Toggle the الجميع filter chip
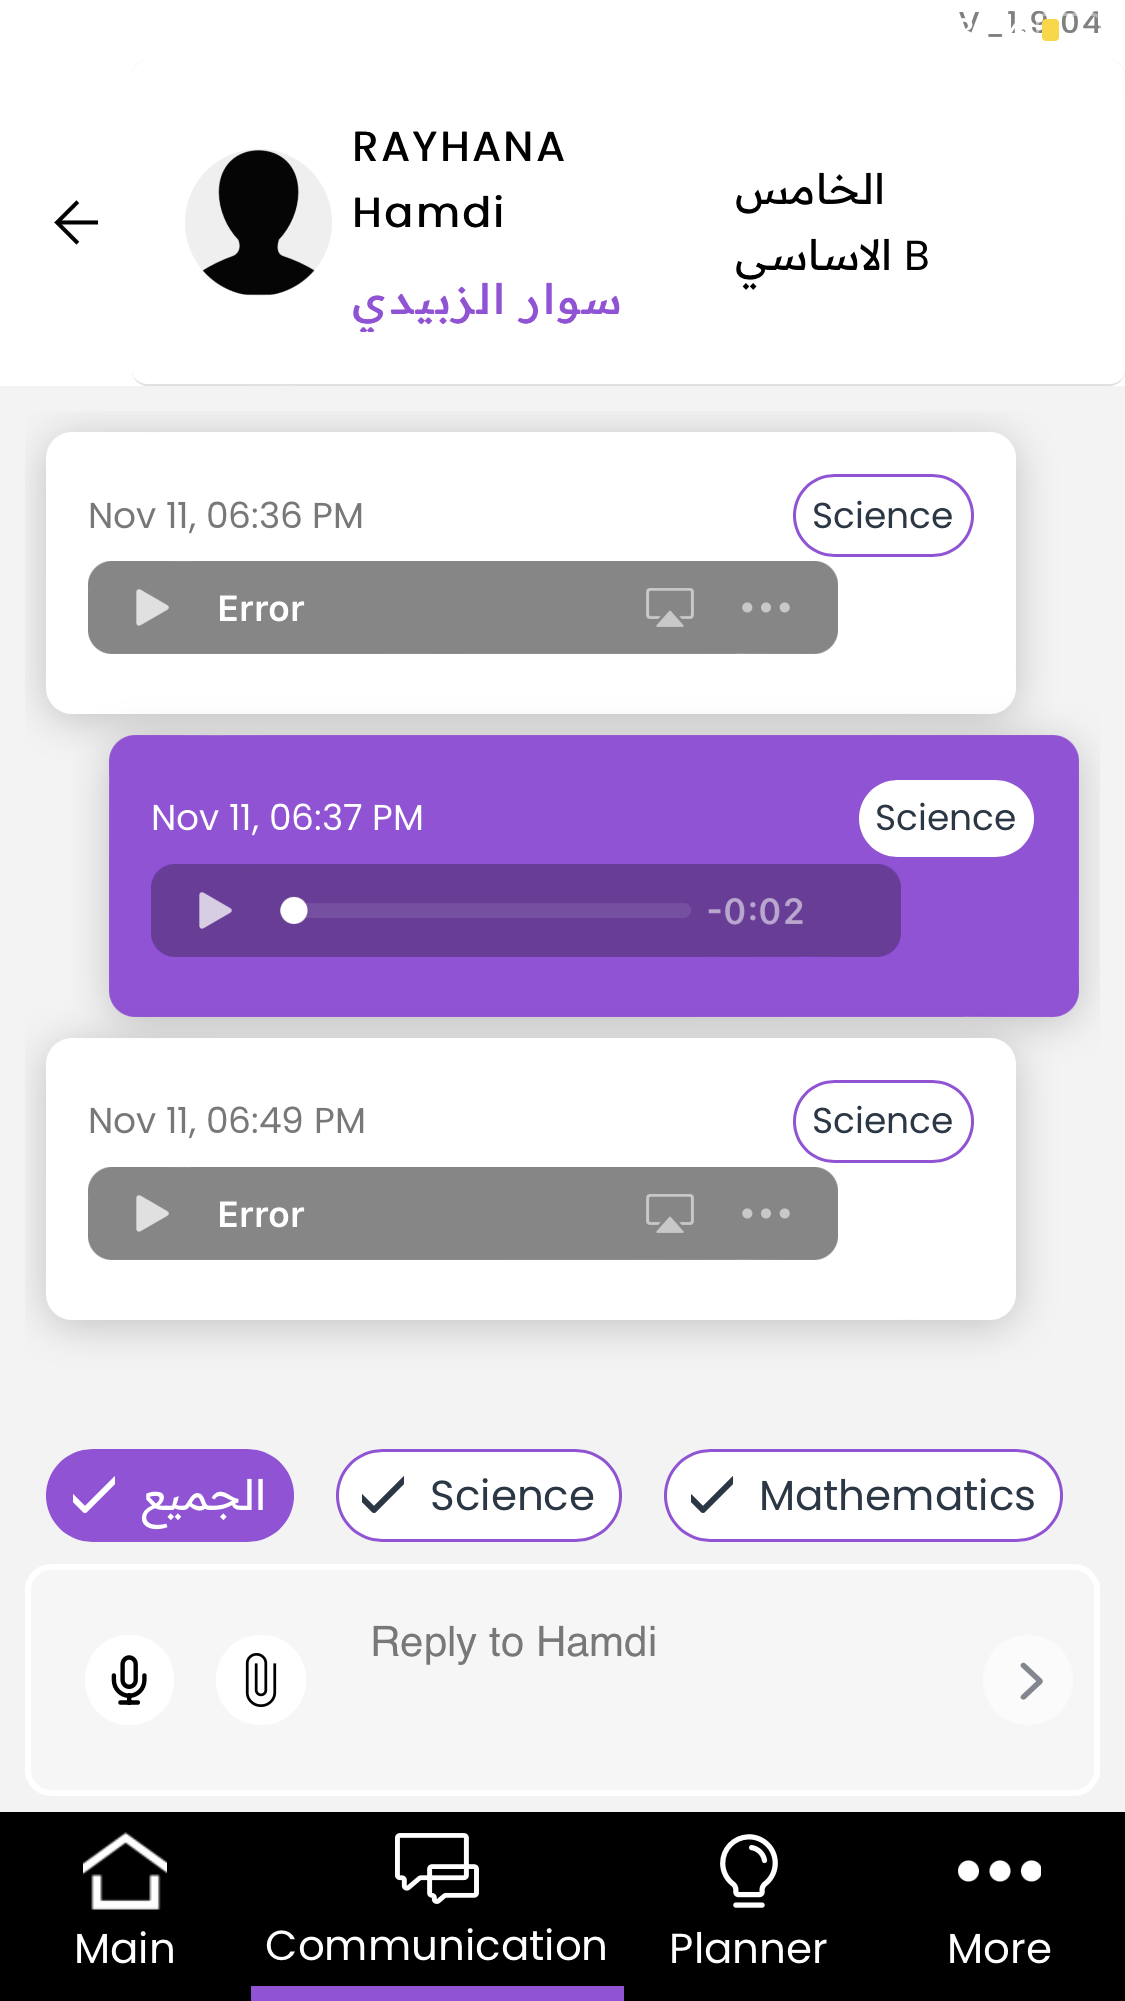 pyautogui.click(x=170, y=1496)
